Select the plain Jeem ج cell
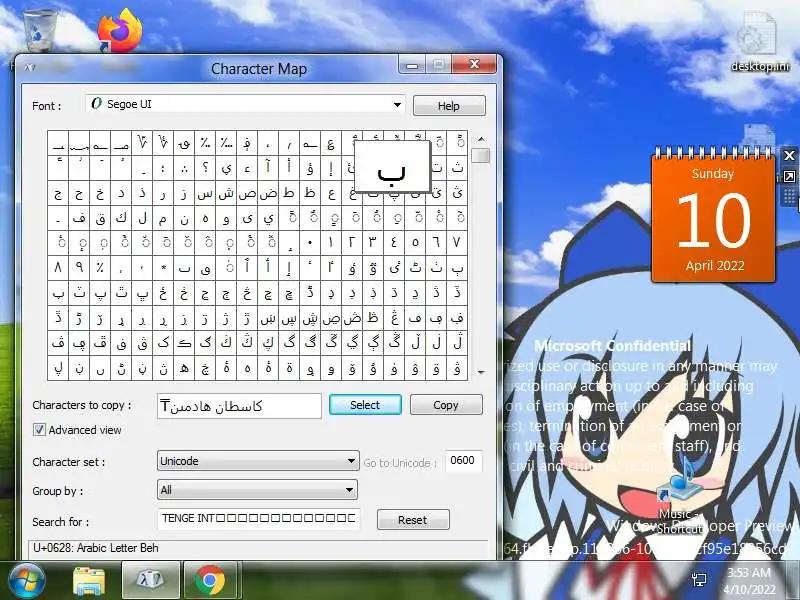 coord(58,193)
